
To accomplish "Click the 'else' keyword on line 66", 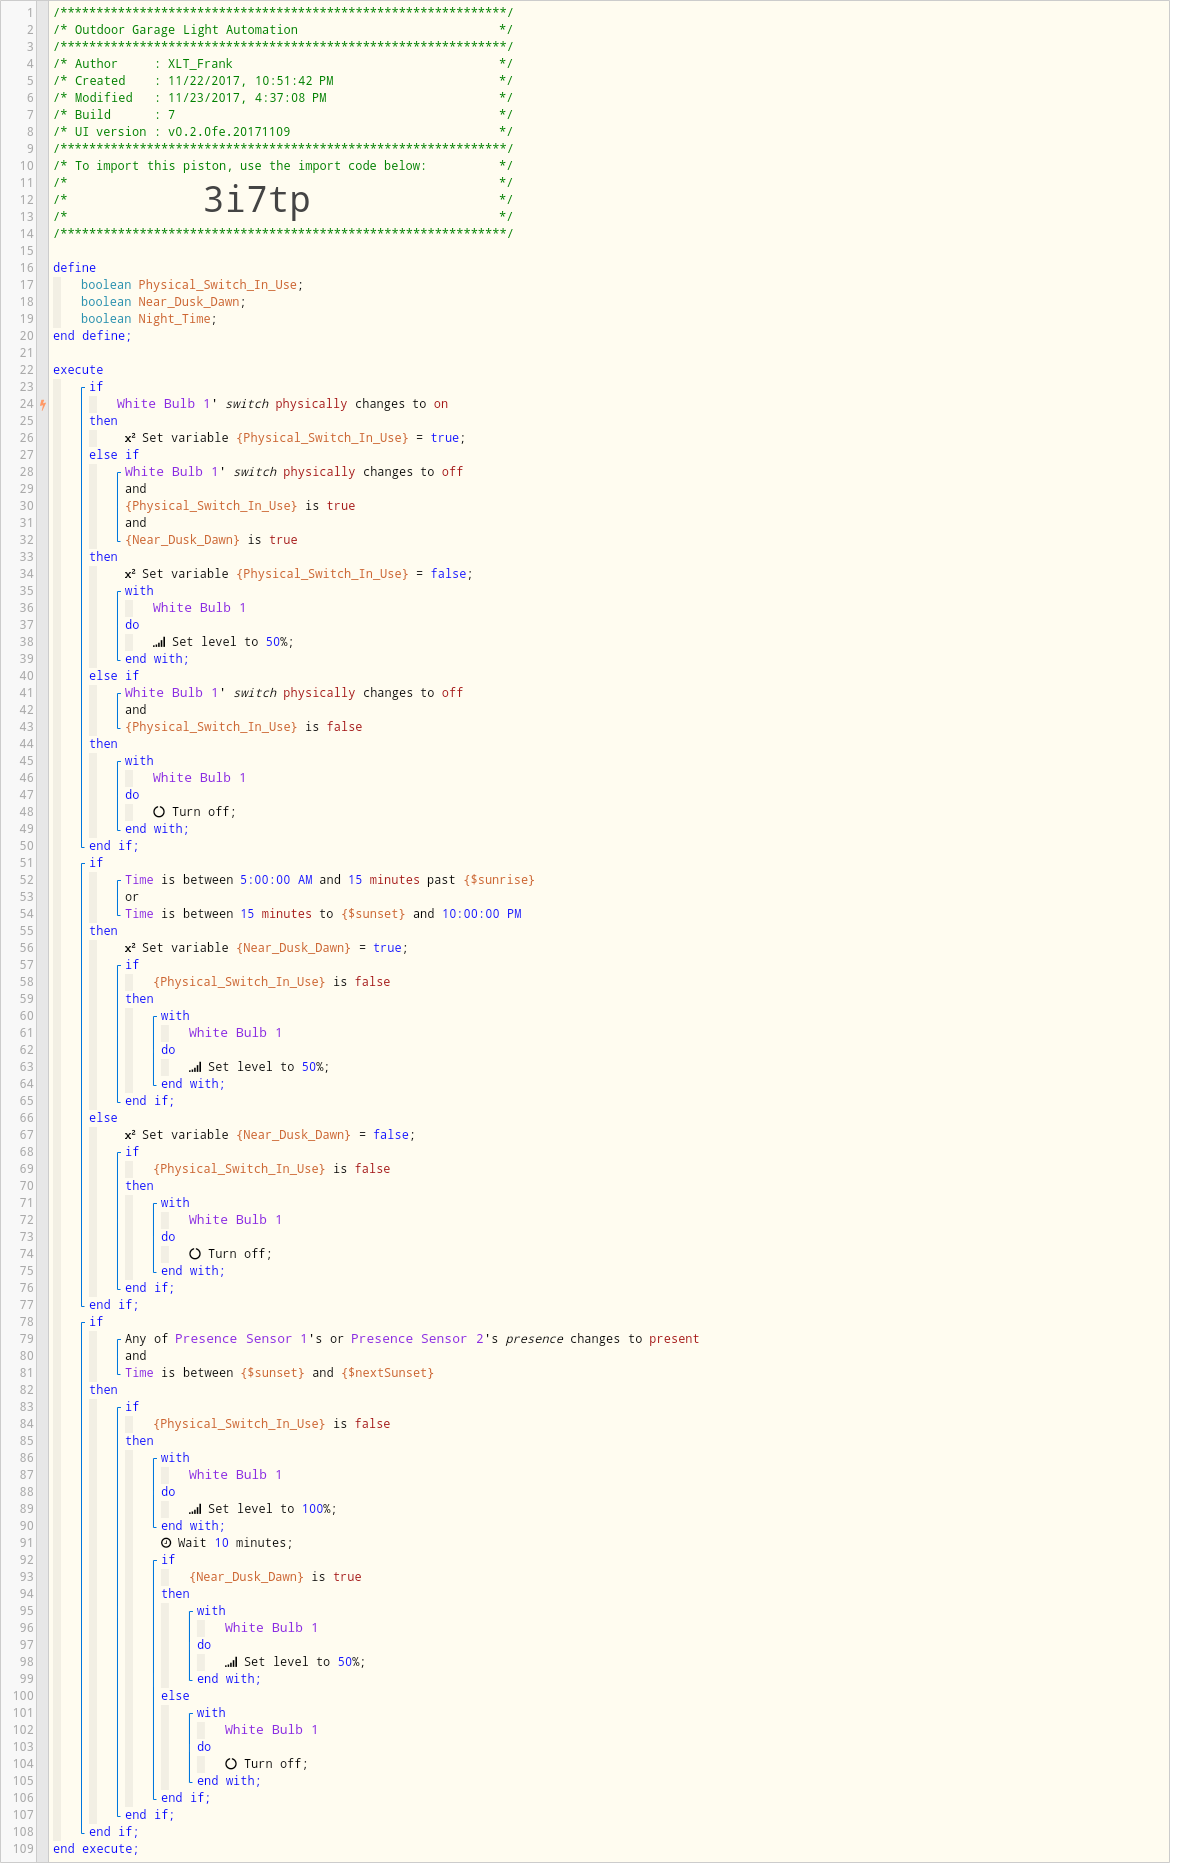I will click(x=103, y=1118).
